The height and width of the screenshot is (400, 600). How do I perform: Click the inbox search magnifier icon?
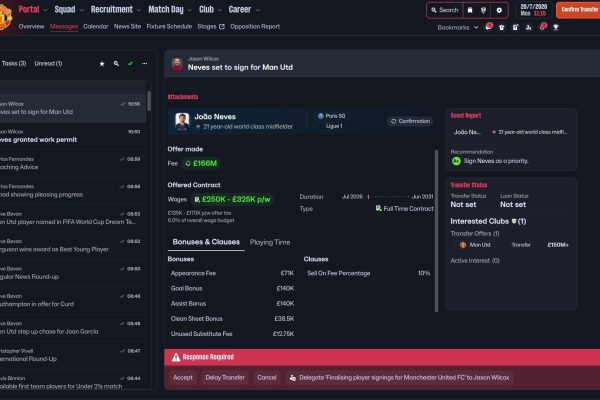(x=115, y=63)
